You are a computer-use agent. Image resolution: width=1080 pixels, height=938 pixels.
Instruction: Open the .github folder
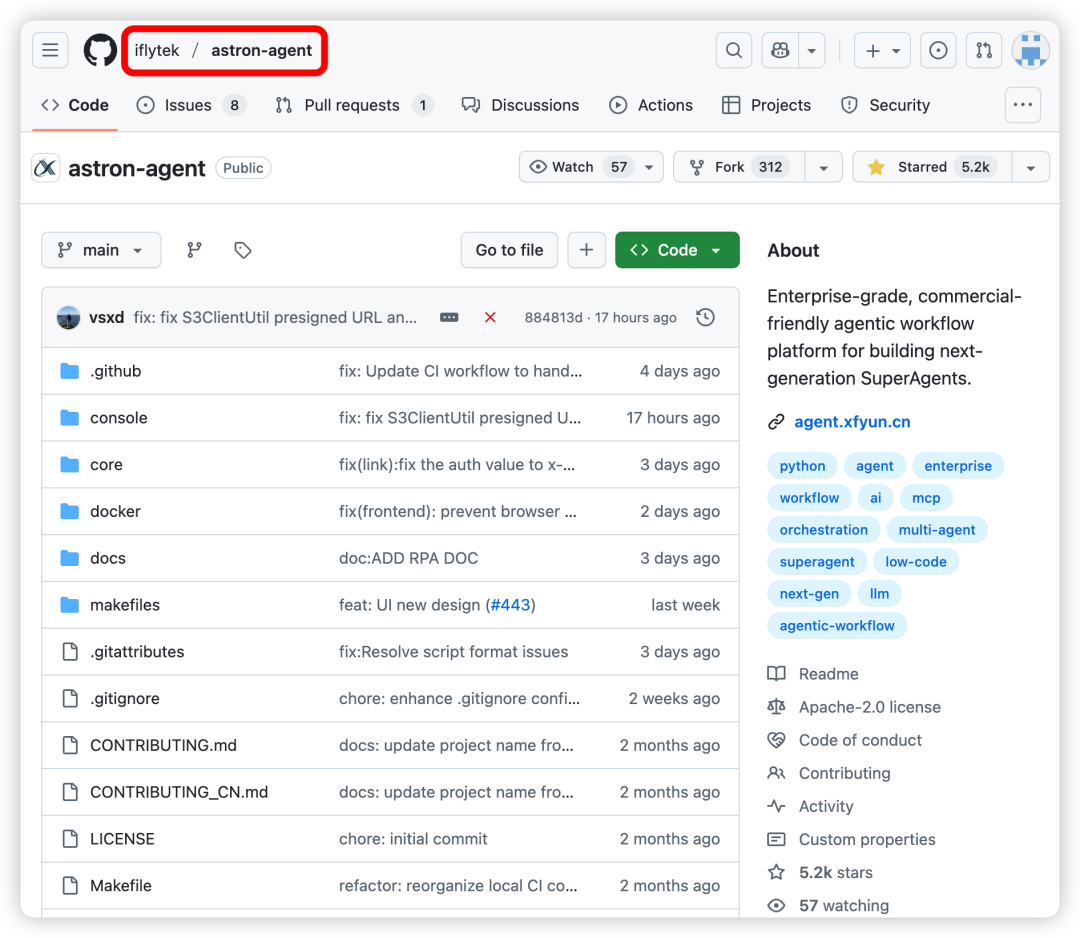116,371
